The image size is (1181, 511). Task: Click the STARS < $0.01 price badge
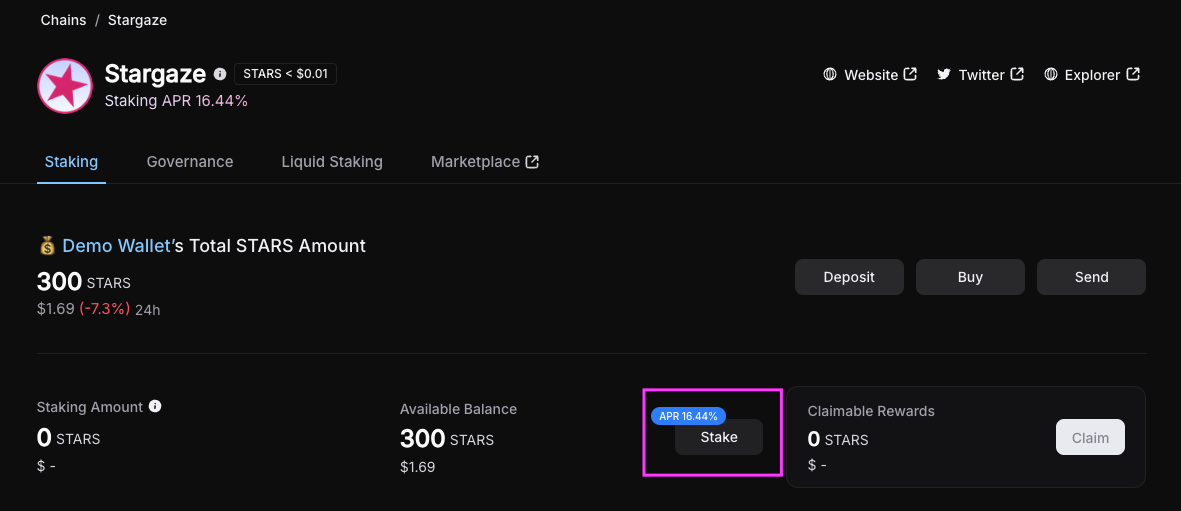[x=285, y=74]
